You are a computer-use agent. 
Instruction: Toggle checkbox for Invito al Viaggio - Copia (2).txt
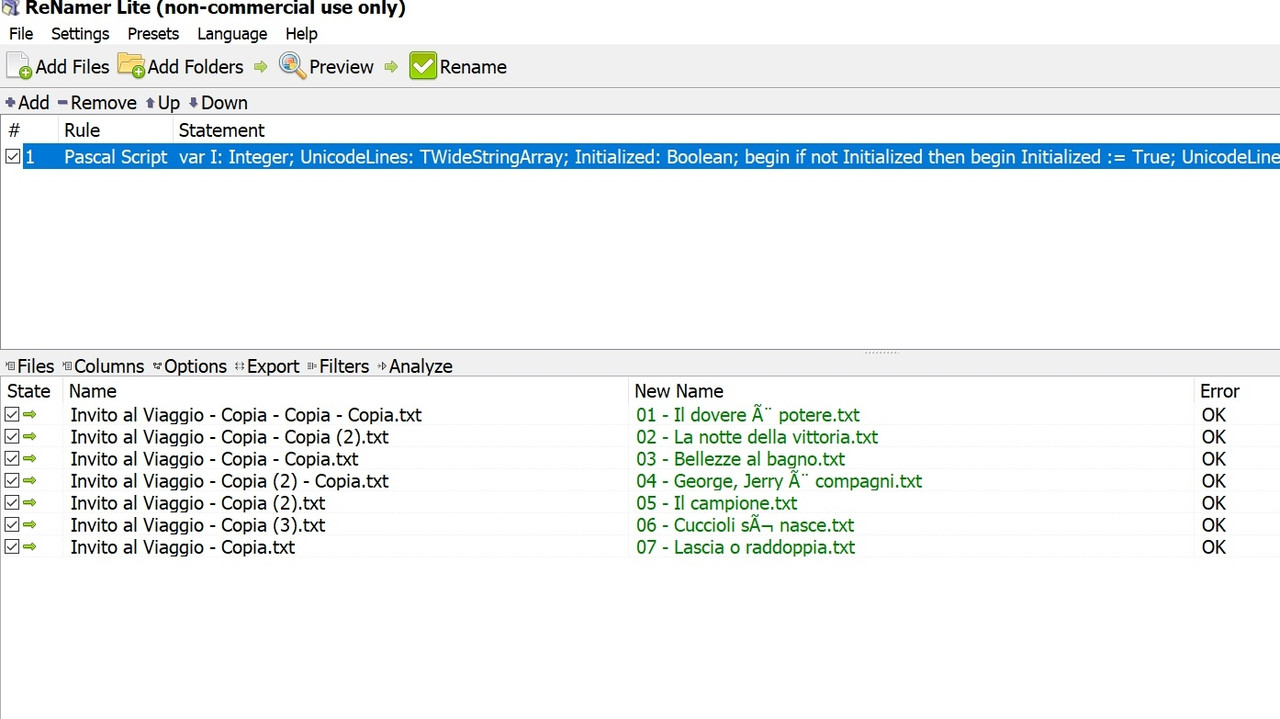click(12, 502)
